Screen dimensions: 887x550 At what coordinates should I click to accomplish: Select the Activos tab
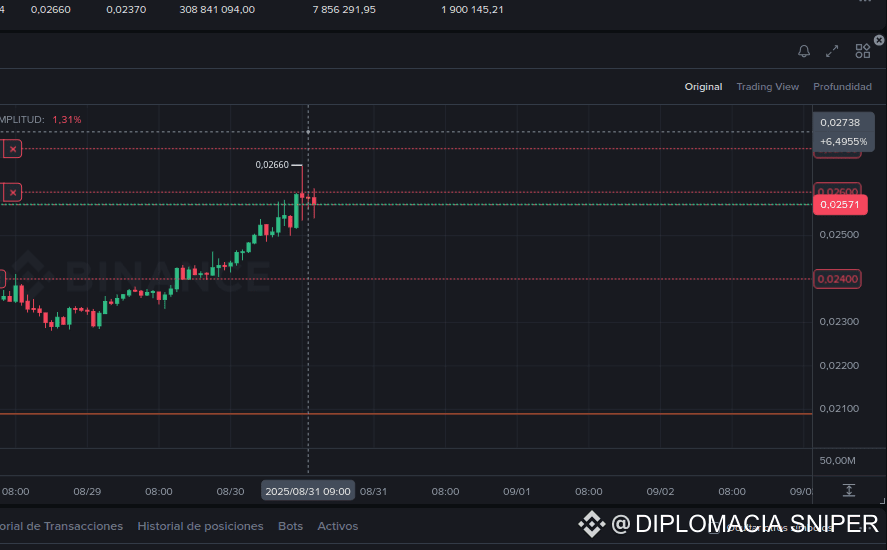pyautogui.click(x=338, y=526)
